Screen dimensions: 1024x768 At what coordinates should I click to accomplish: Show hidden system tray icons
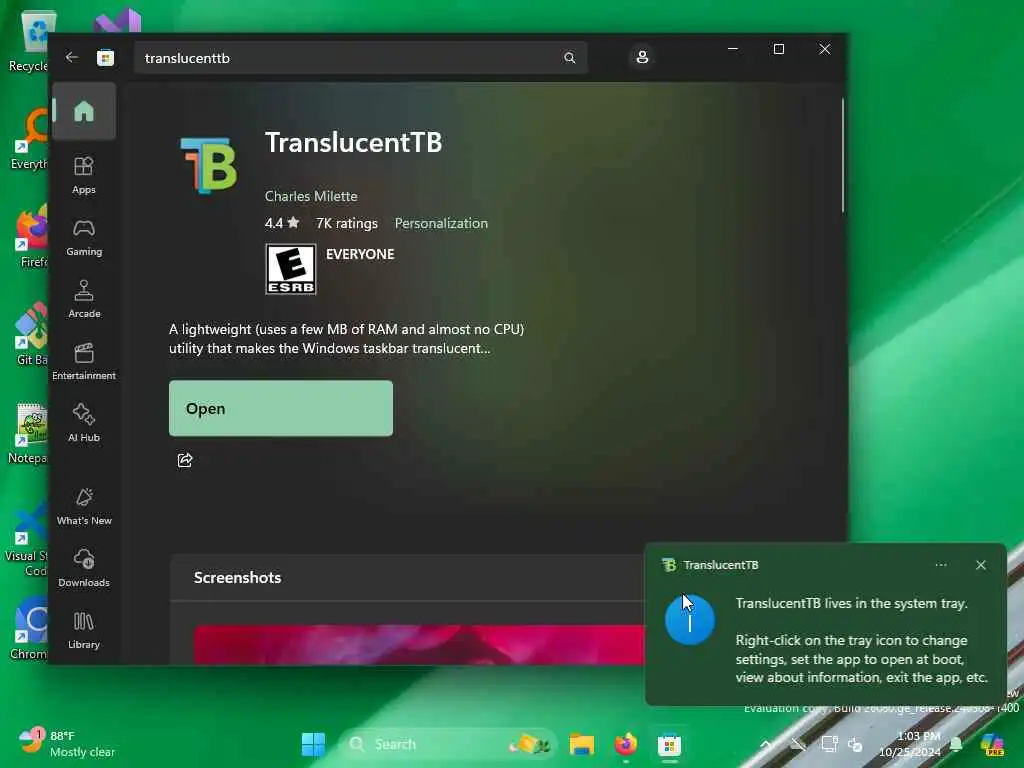766,744
